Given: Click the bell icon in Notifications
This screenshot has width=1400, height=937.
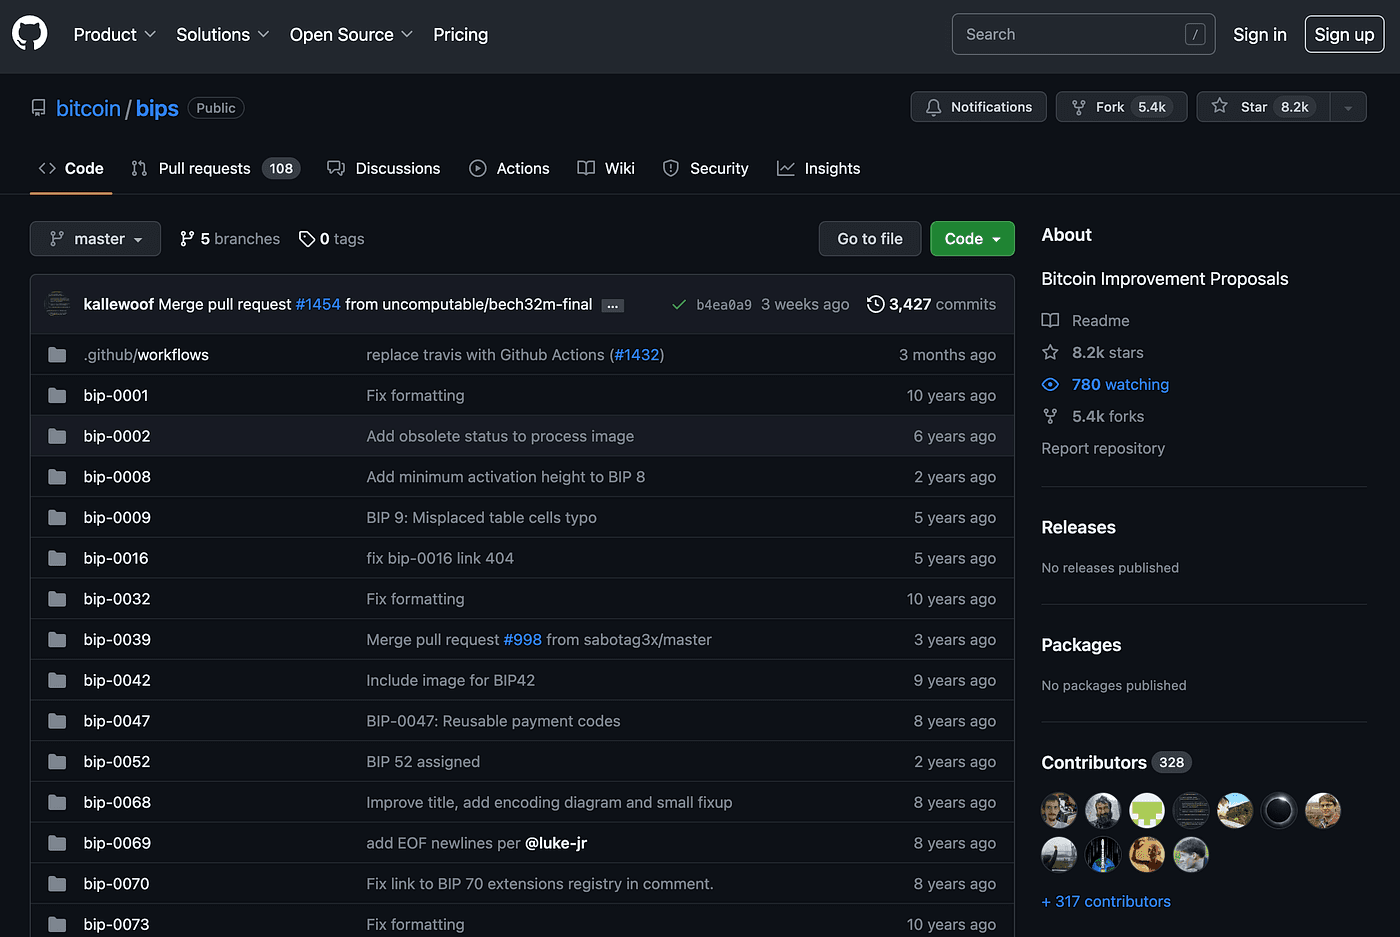Looking at the screenshot, I should click(x=933, y=107).
